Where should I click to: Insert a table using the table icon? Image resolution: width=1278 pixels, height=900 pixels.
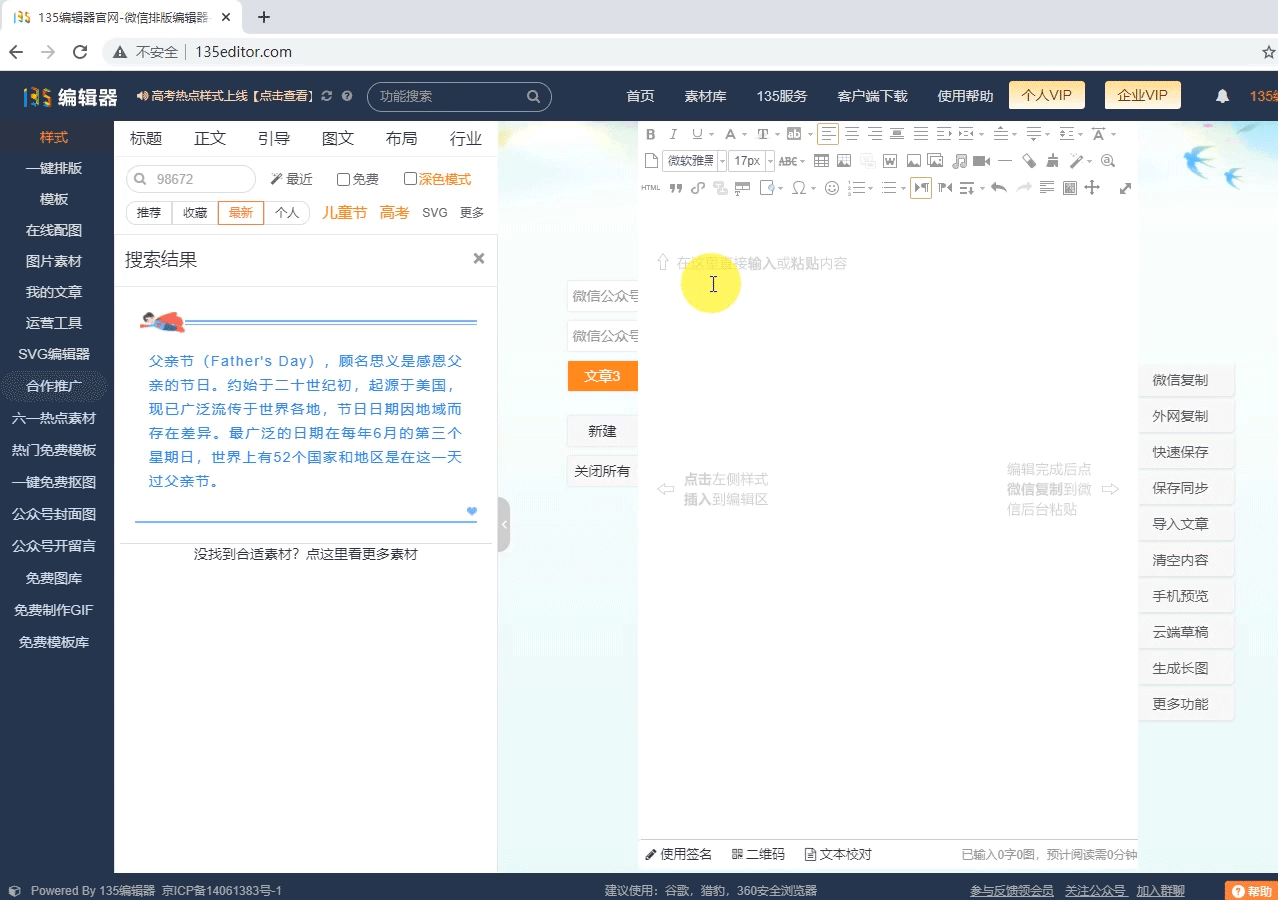(821, 161)
